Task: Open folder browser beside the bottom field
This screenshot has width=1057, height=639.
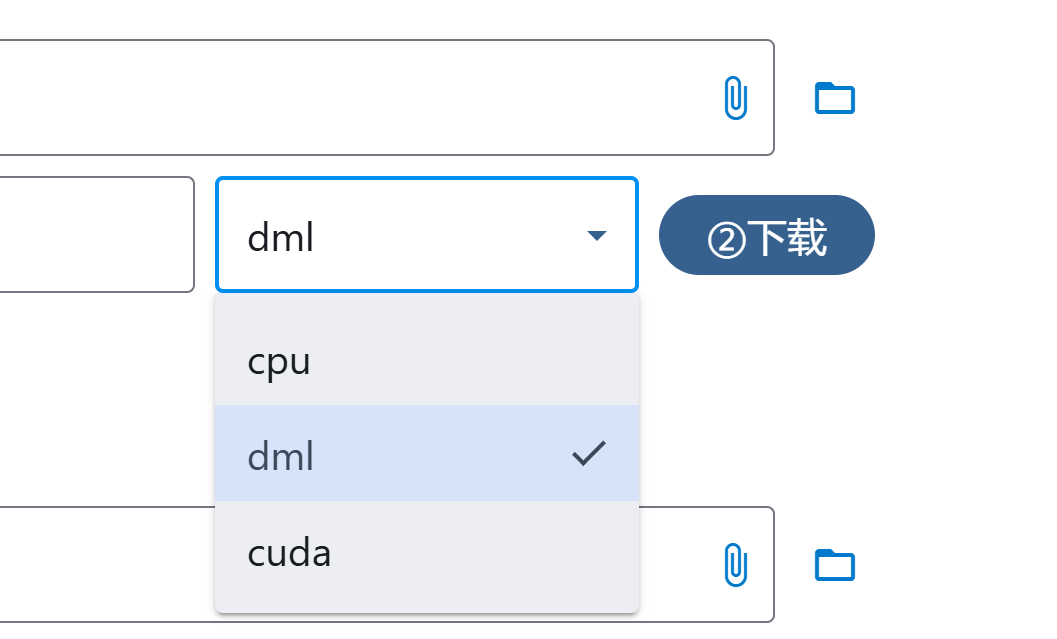Action: coord(835,565)
